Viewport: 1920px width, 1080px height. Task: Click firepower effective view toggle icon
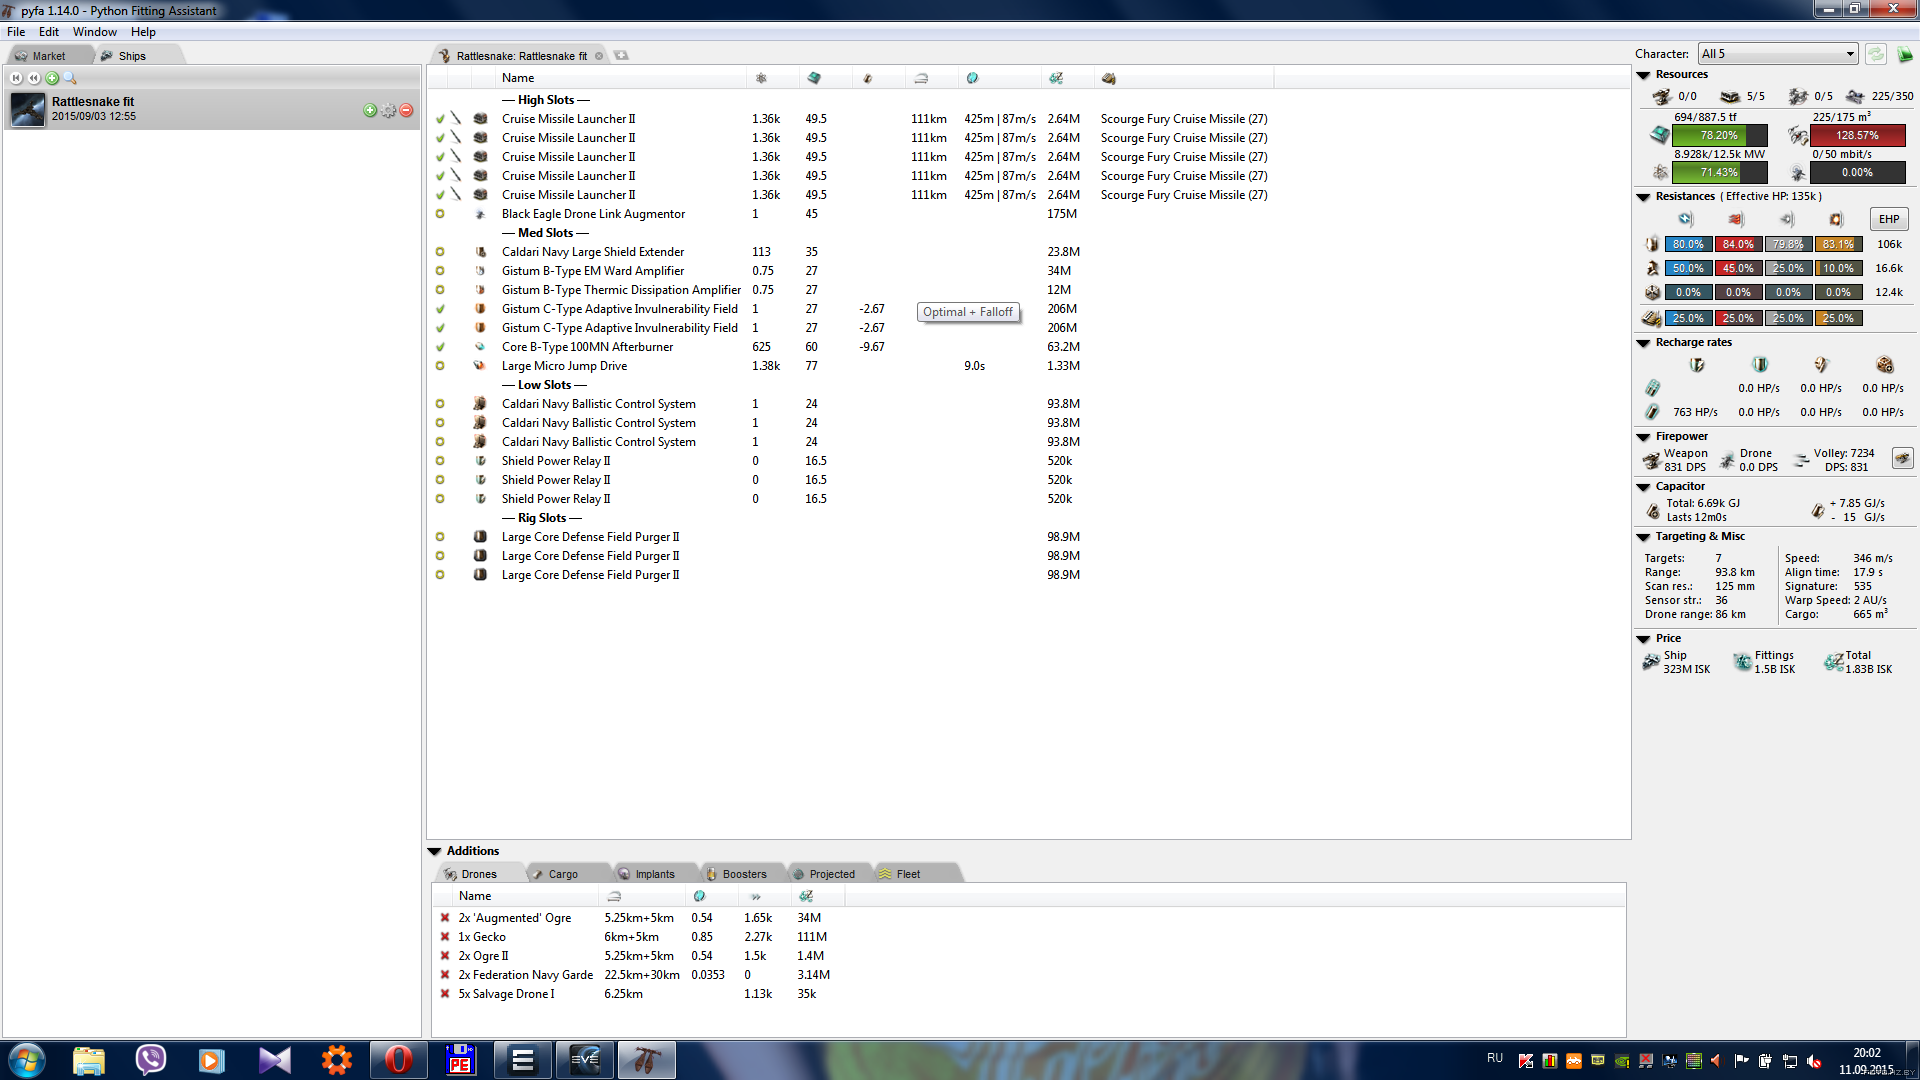tap(1902, 458)
